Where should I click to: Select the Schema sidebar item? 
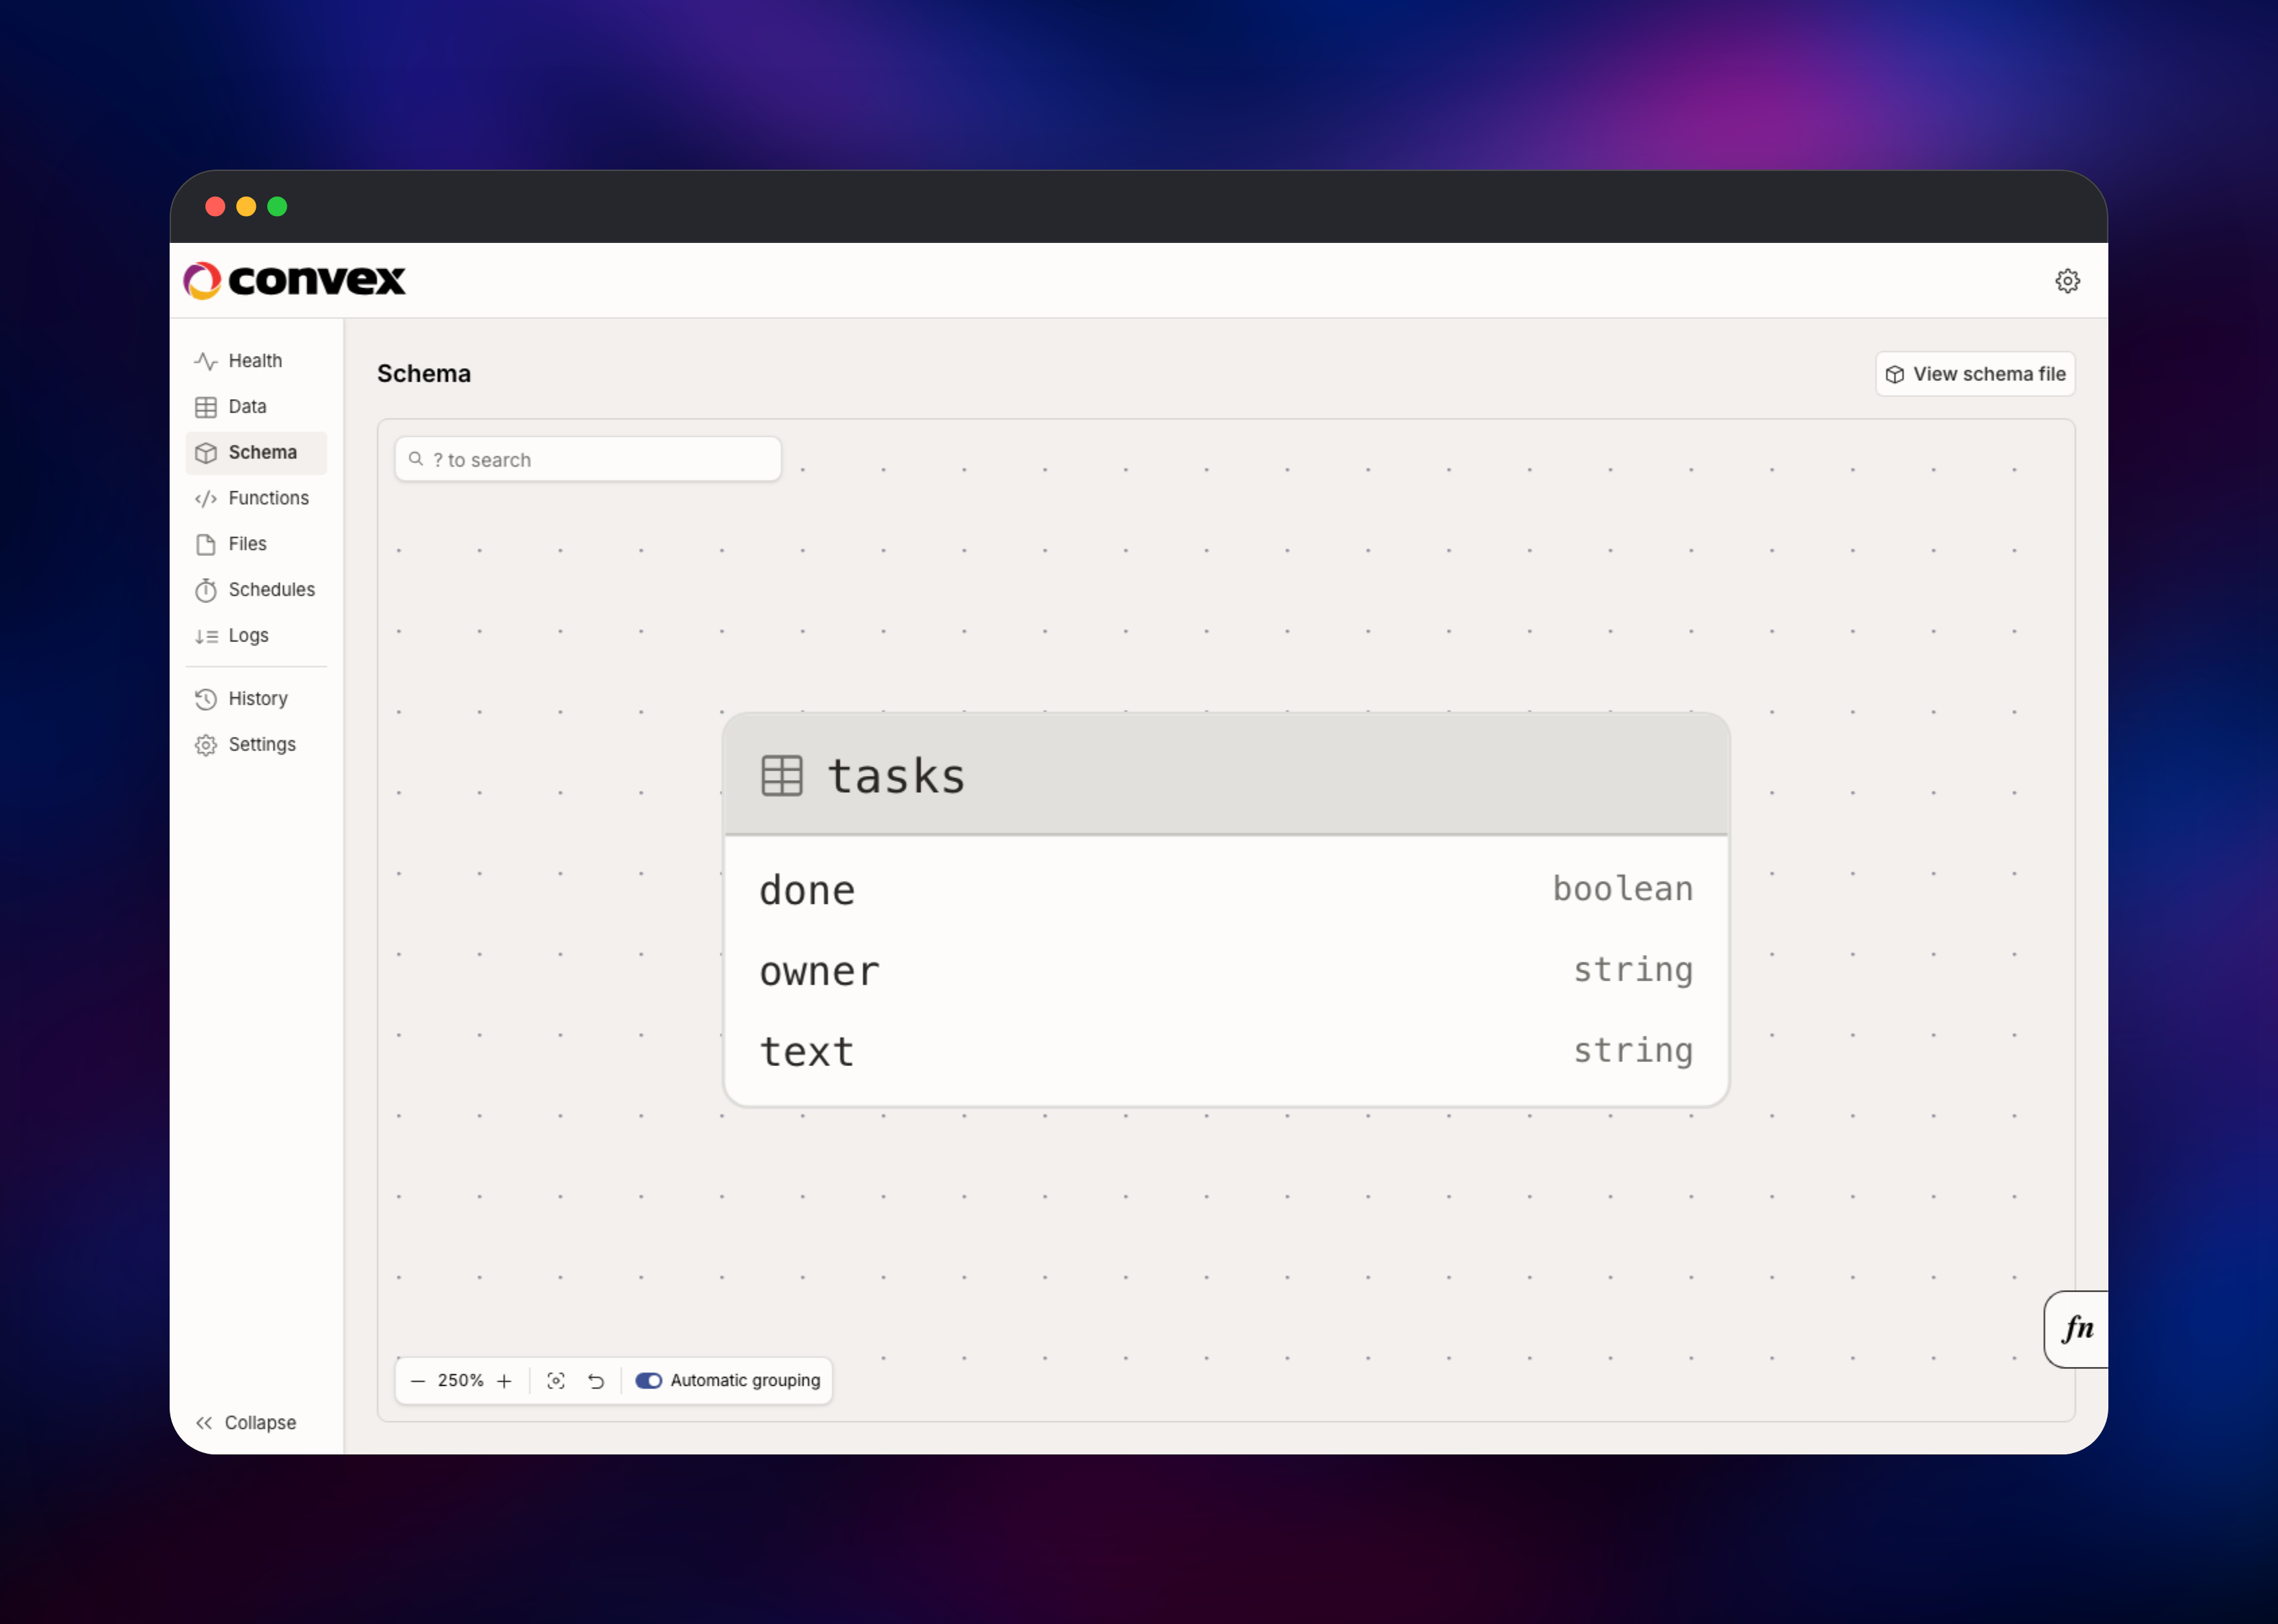[x=255, y=453]
